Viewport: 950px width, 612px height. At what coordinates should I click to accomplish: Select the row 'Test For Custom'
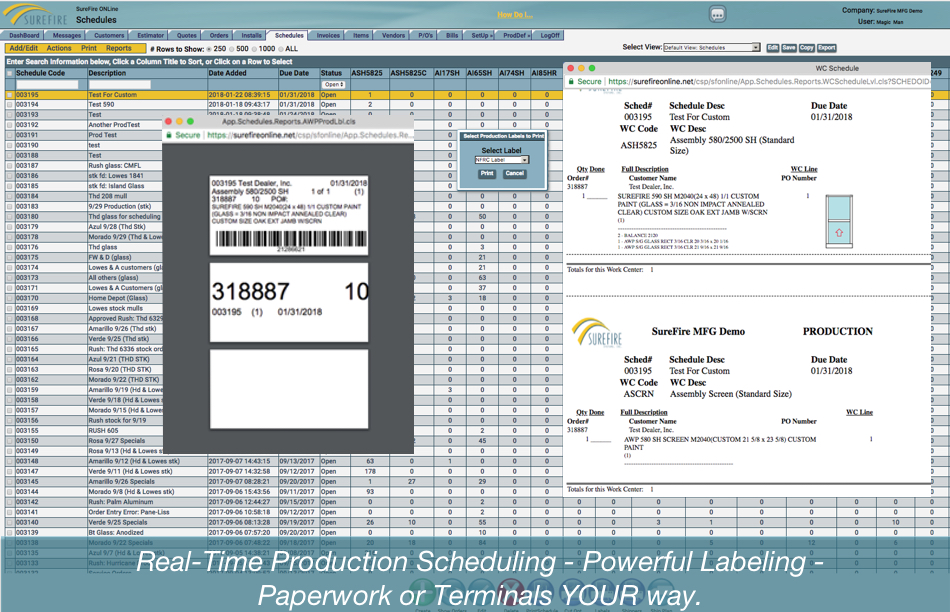(x=286, y=95)
